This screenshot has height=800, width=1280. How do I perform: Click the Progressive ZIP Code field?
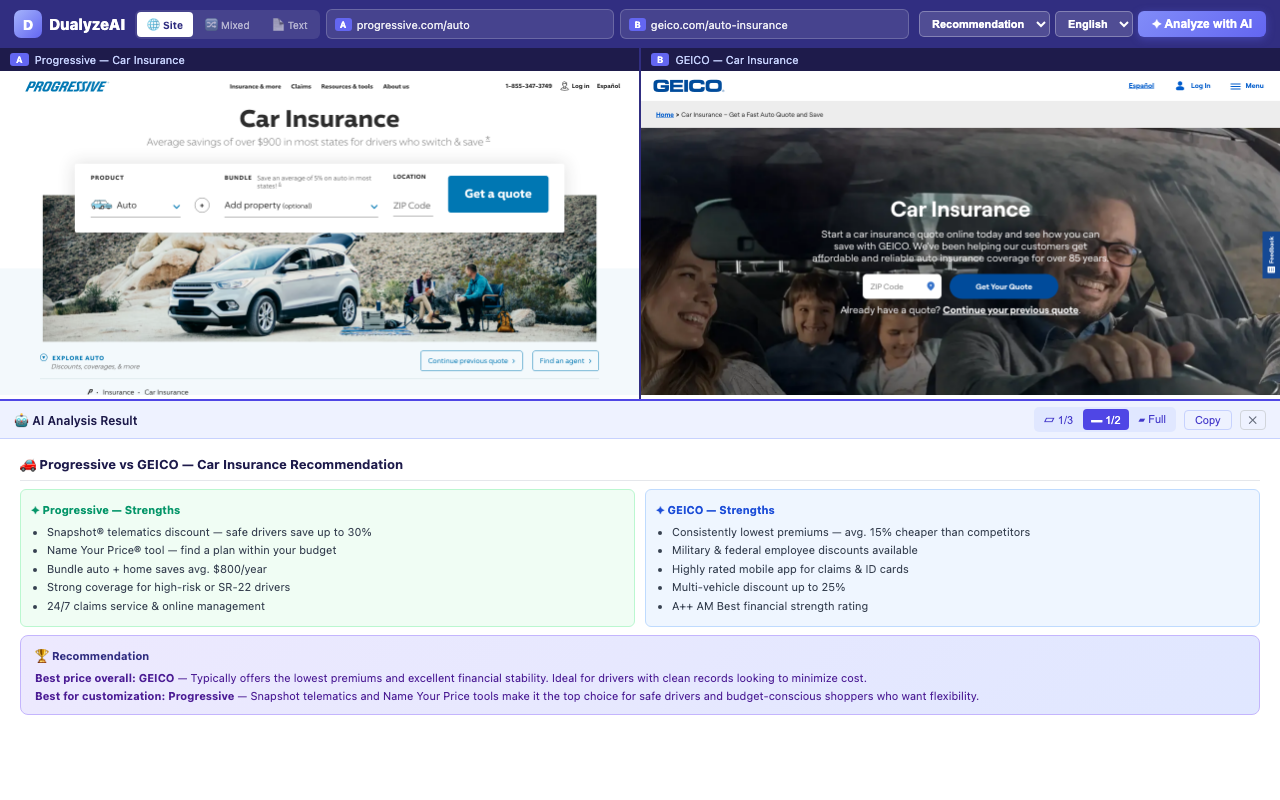pos(412,205)
